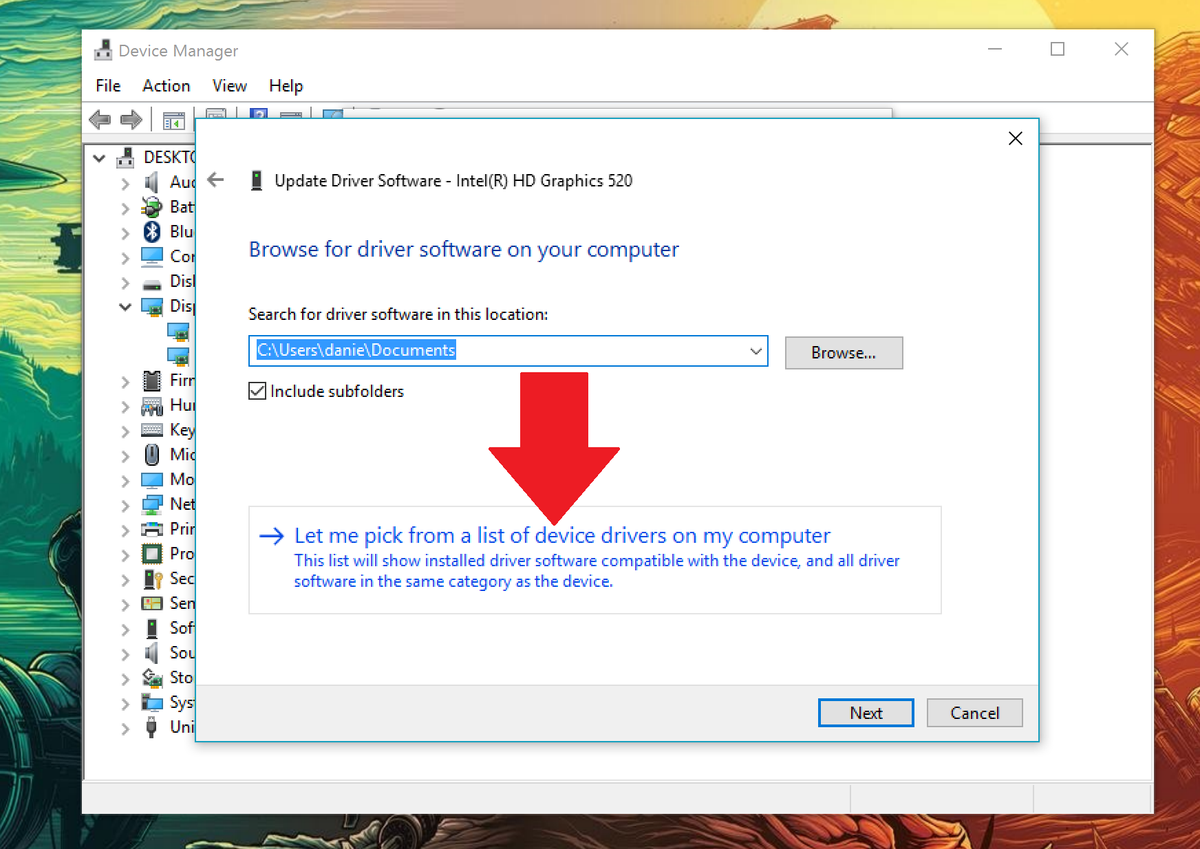
Task: Click the Back navigation arrow in Device Manager toolbar
Action: [x=99, y=120]
